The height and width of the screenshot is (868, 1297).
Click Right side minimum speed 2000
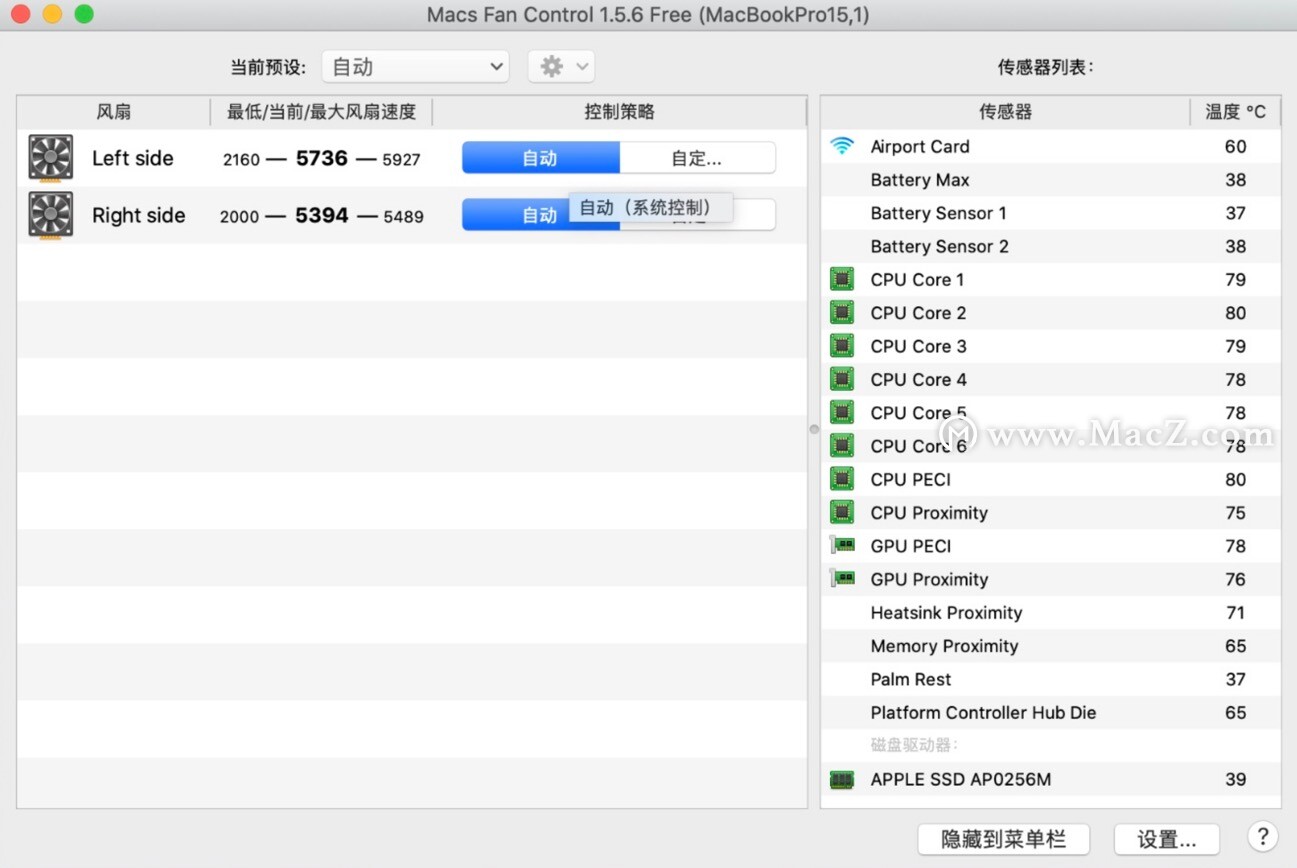(240, 216)
